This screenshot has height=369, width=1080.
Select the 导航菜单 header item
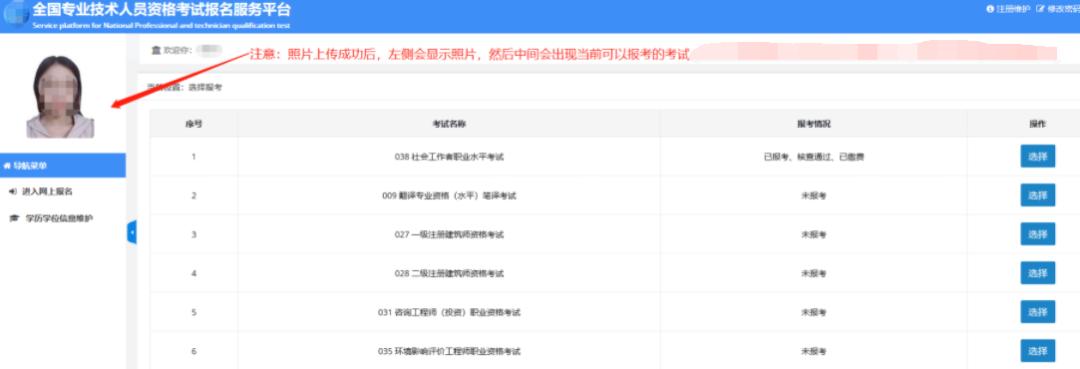click(63, 165)
